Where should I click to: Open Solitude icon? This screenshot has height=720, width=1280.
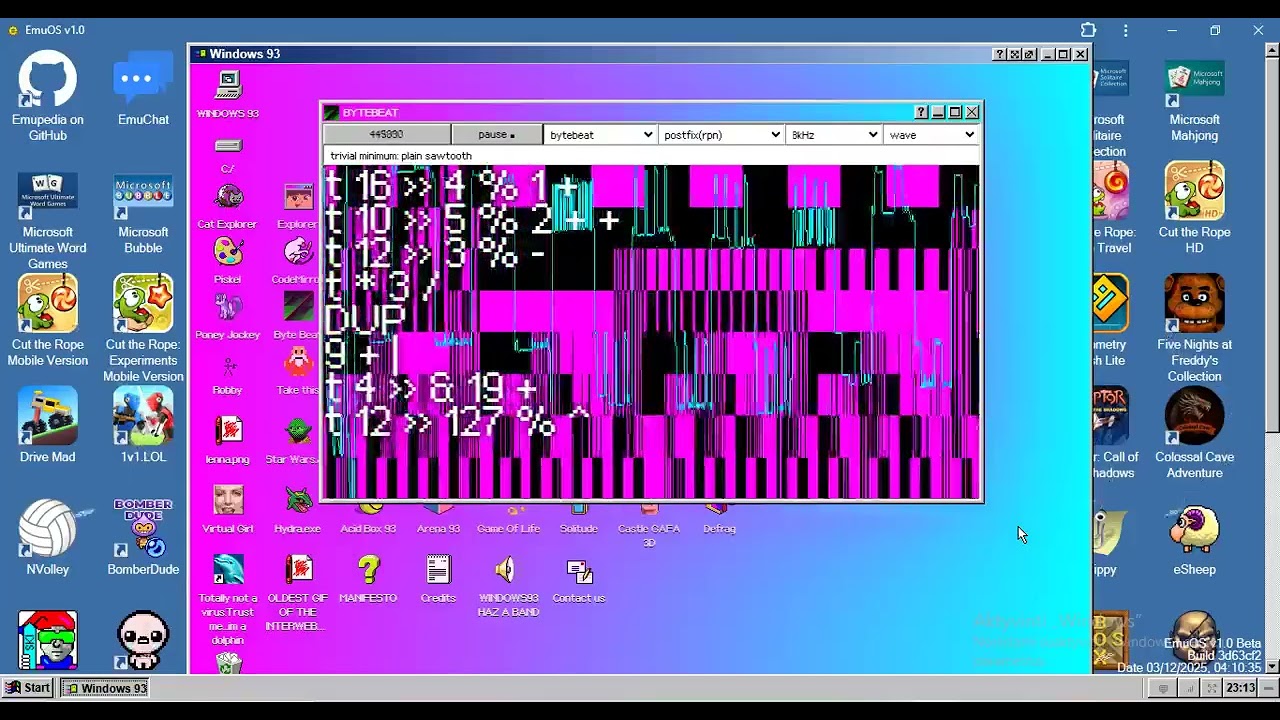coord(579,520)
